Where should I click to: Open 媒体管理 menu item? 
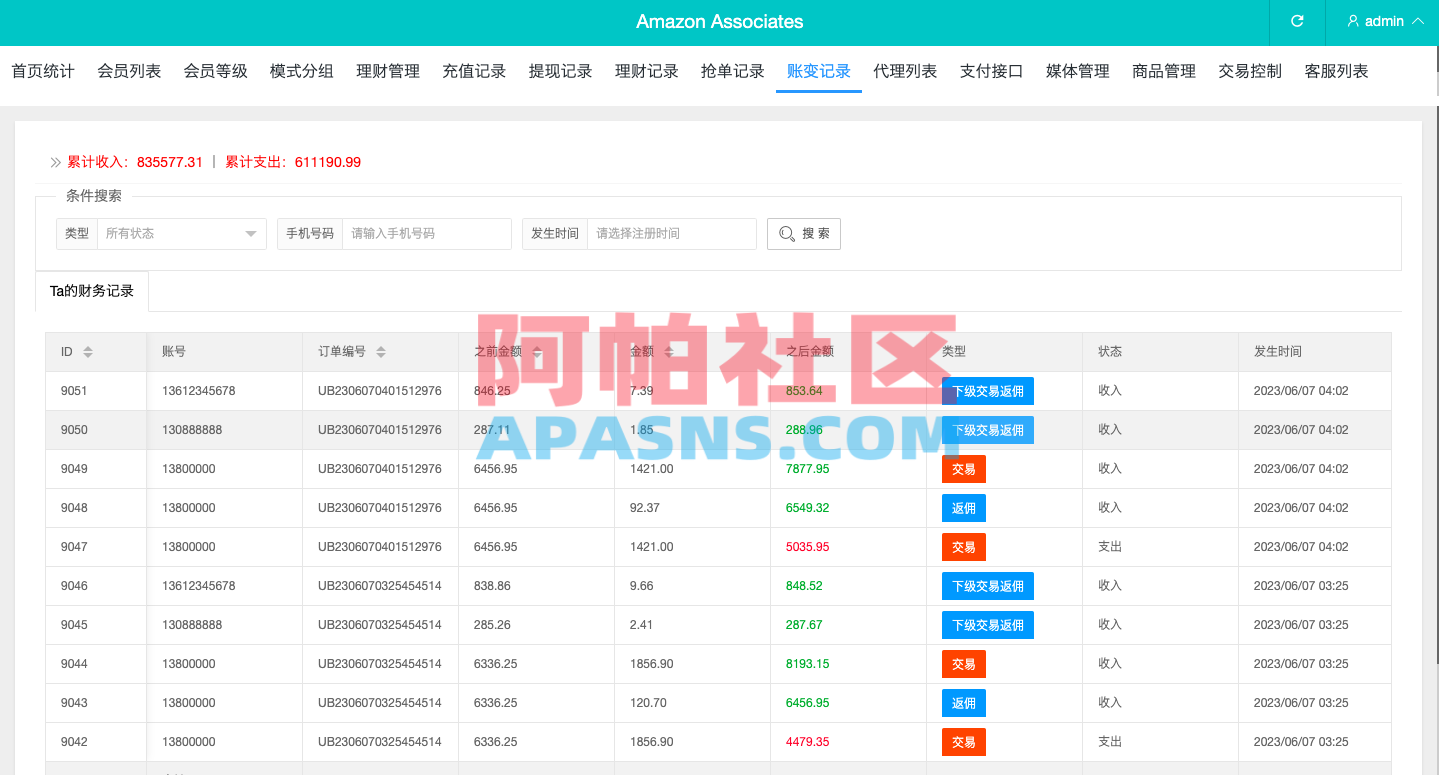(x=1078, y=71)
